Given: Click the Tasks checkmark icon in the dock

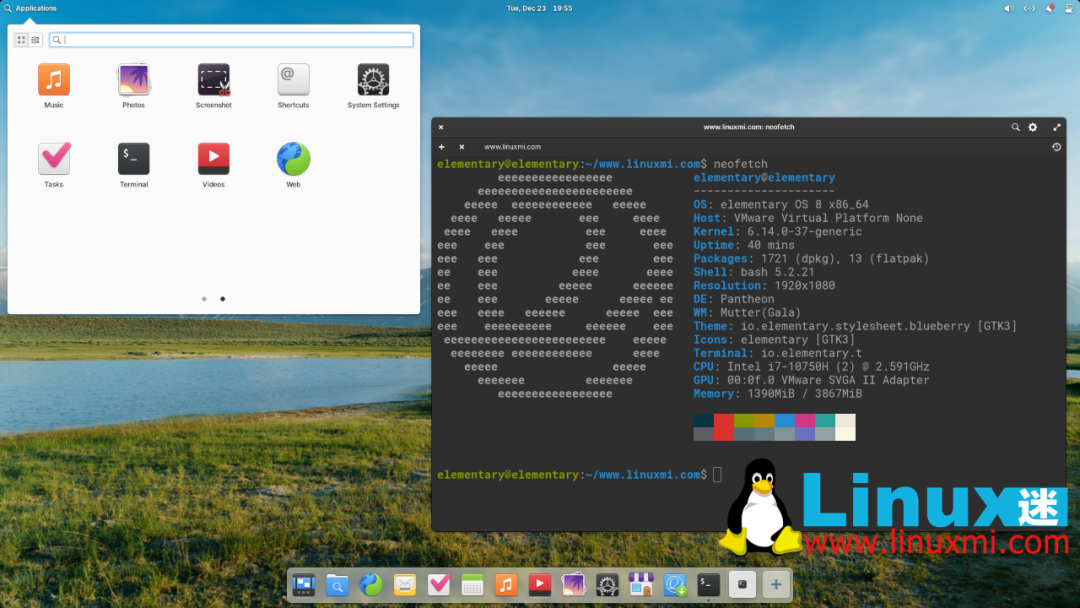Looking at the screenshot, I should point(438,584).
